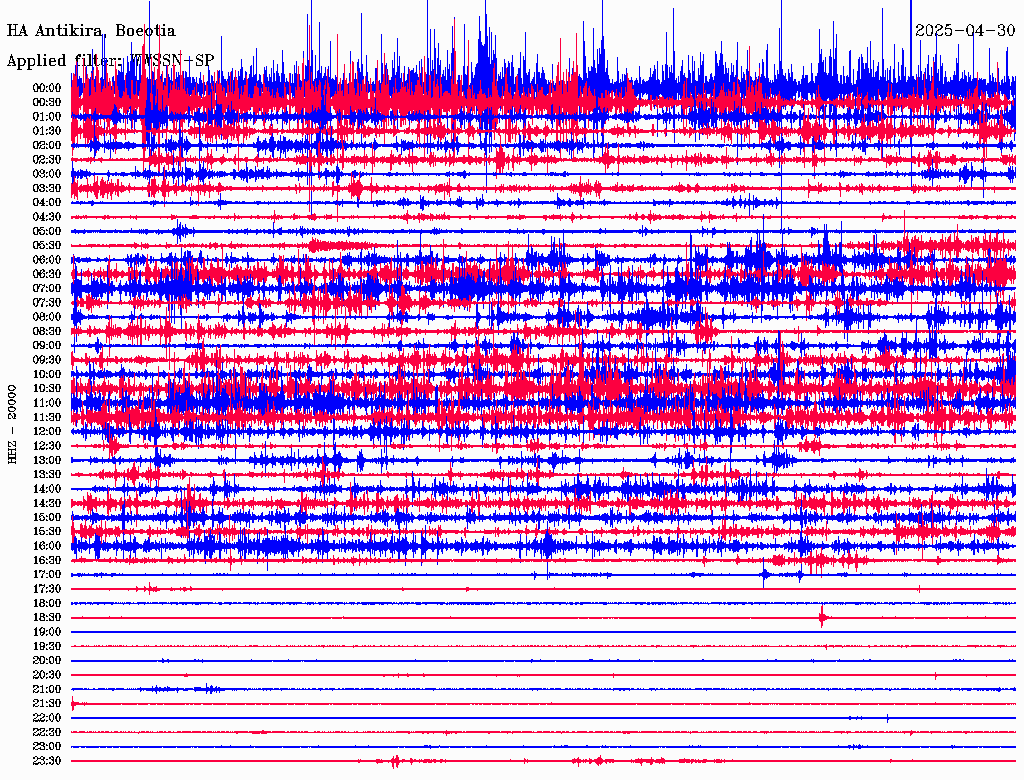
Task: Select the 21:30 time label
Action: coord(47,704)
